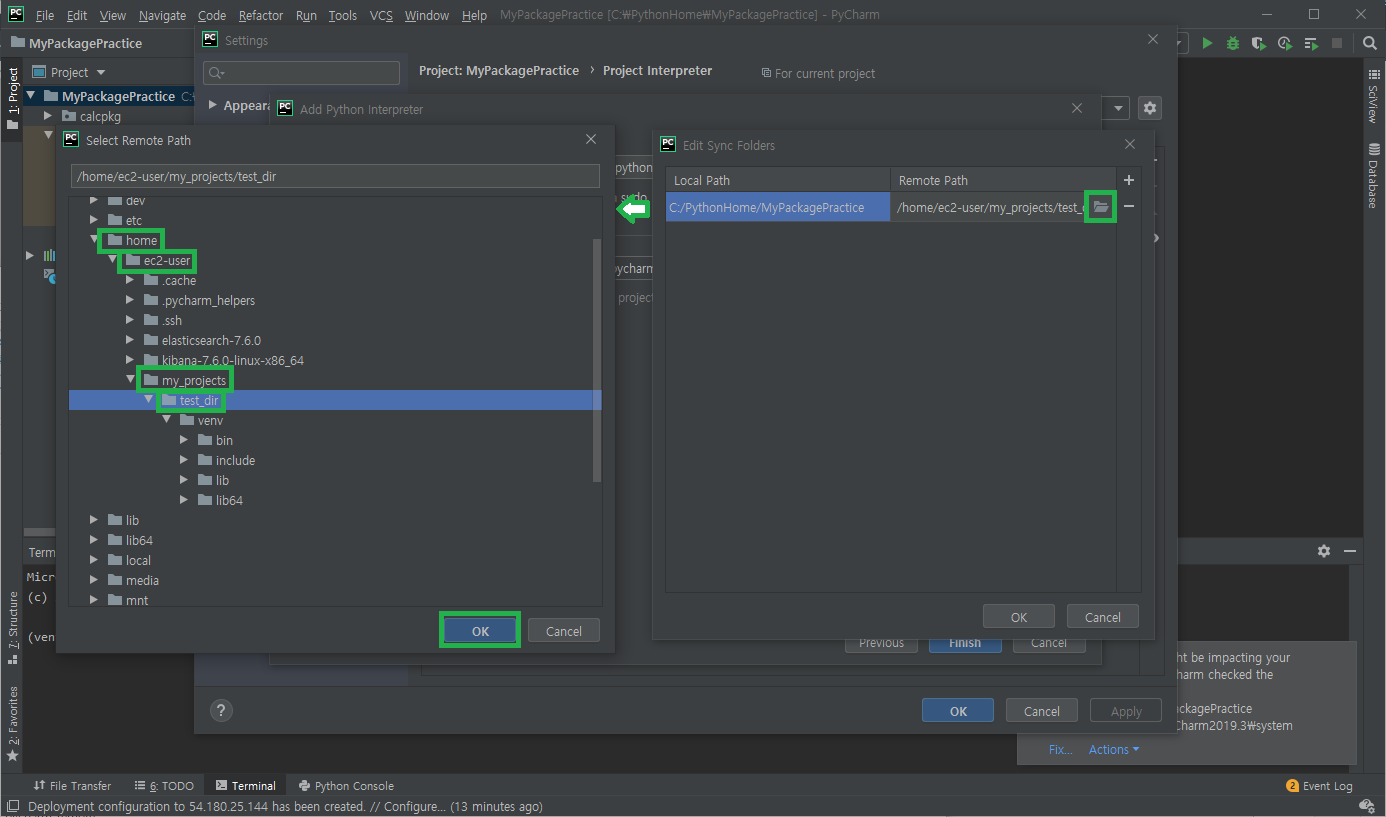This screenshot has height=817, width=1386.
Task: Switch to the Python Console tab
Action: [x=346, y=786]
